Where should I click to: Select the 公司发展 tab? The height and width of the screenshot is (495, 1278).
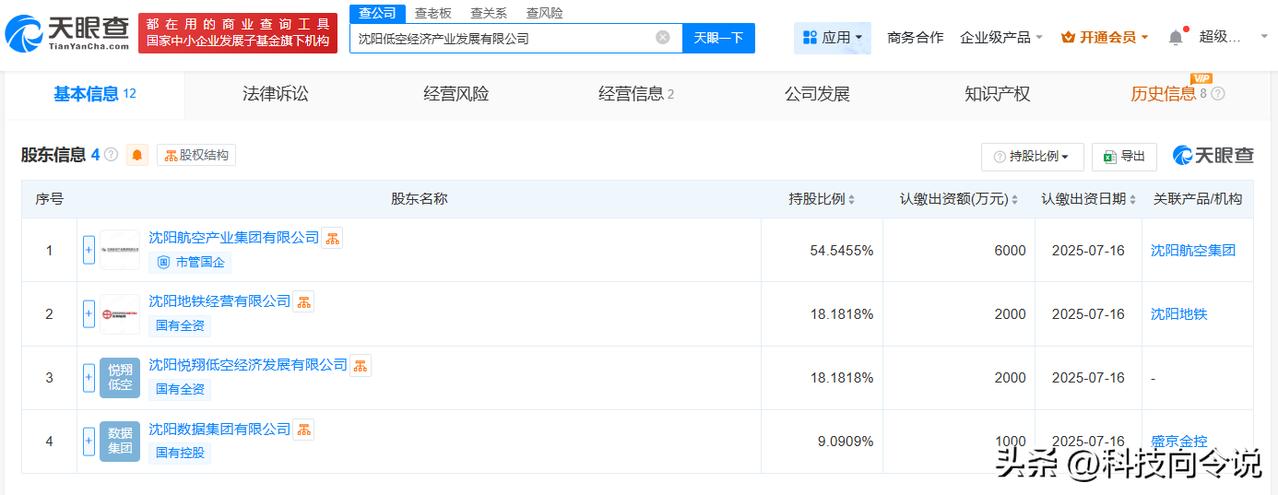[817, 94]
